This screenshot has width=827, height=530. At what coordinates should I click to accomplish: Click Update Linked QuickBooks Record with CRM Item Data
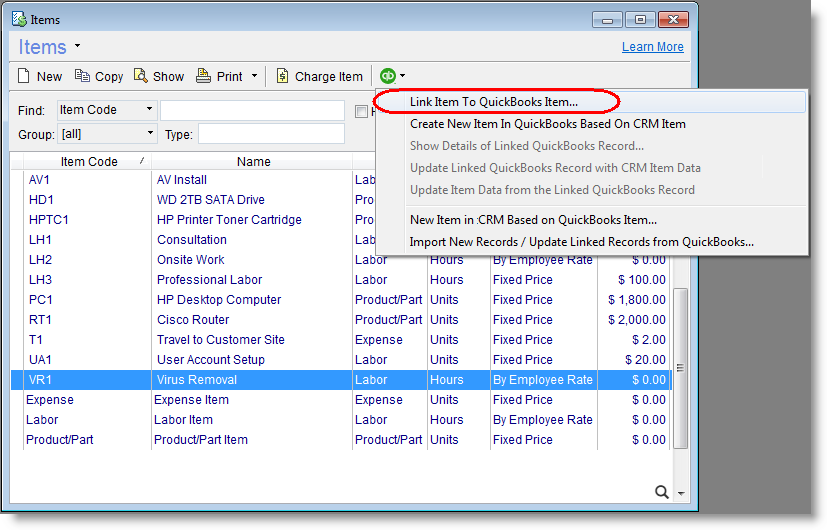[x=555, y=168]
